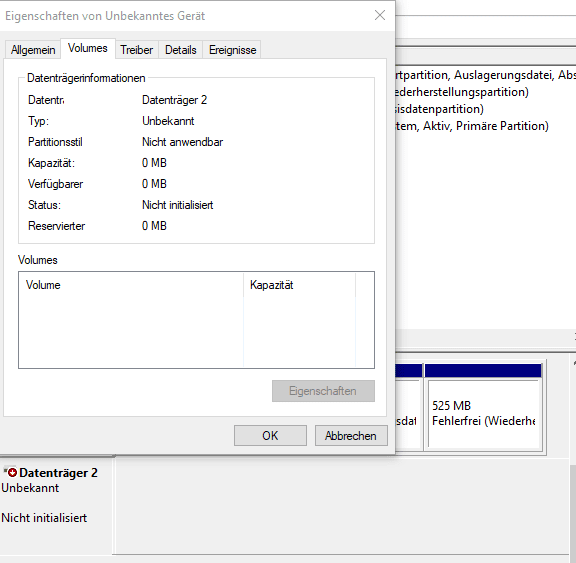Click the 'Nicht anwendbar' partition style value
Screen dimensions: 576x563
(x=183, y=142)
